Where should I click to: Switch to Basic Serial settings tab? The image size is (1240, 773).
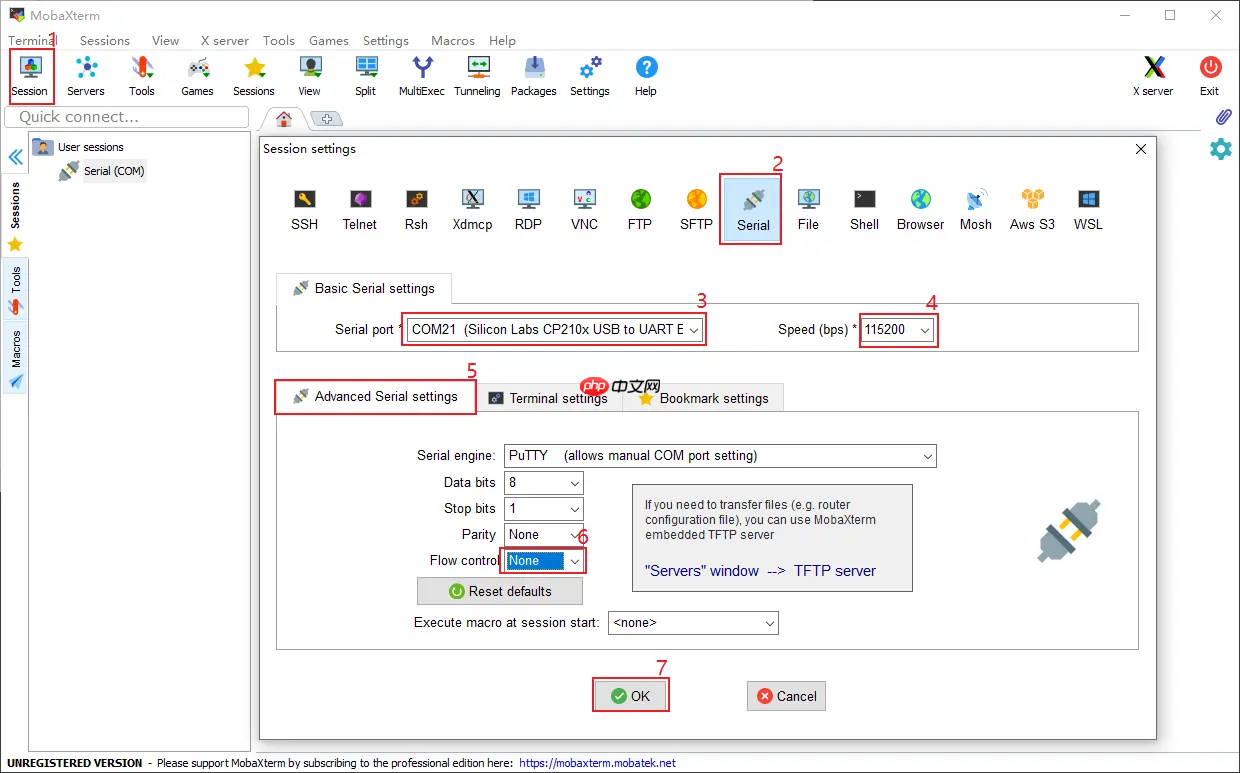tap(364, 288)
